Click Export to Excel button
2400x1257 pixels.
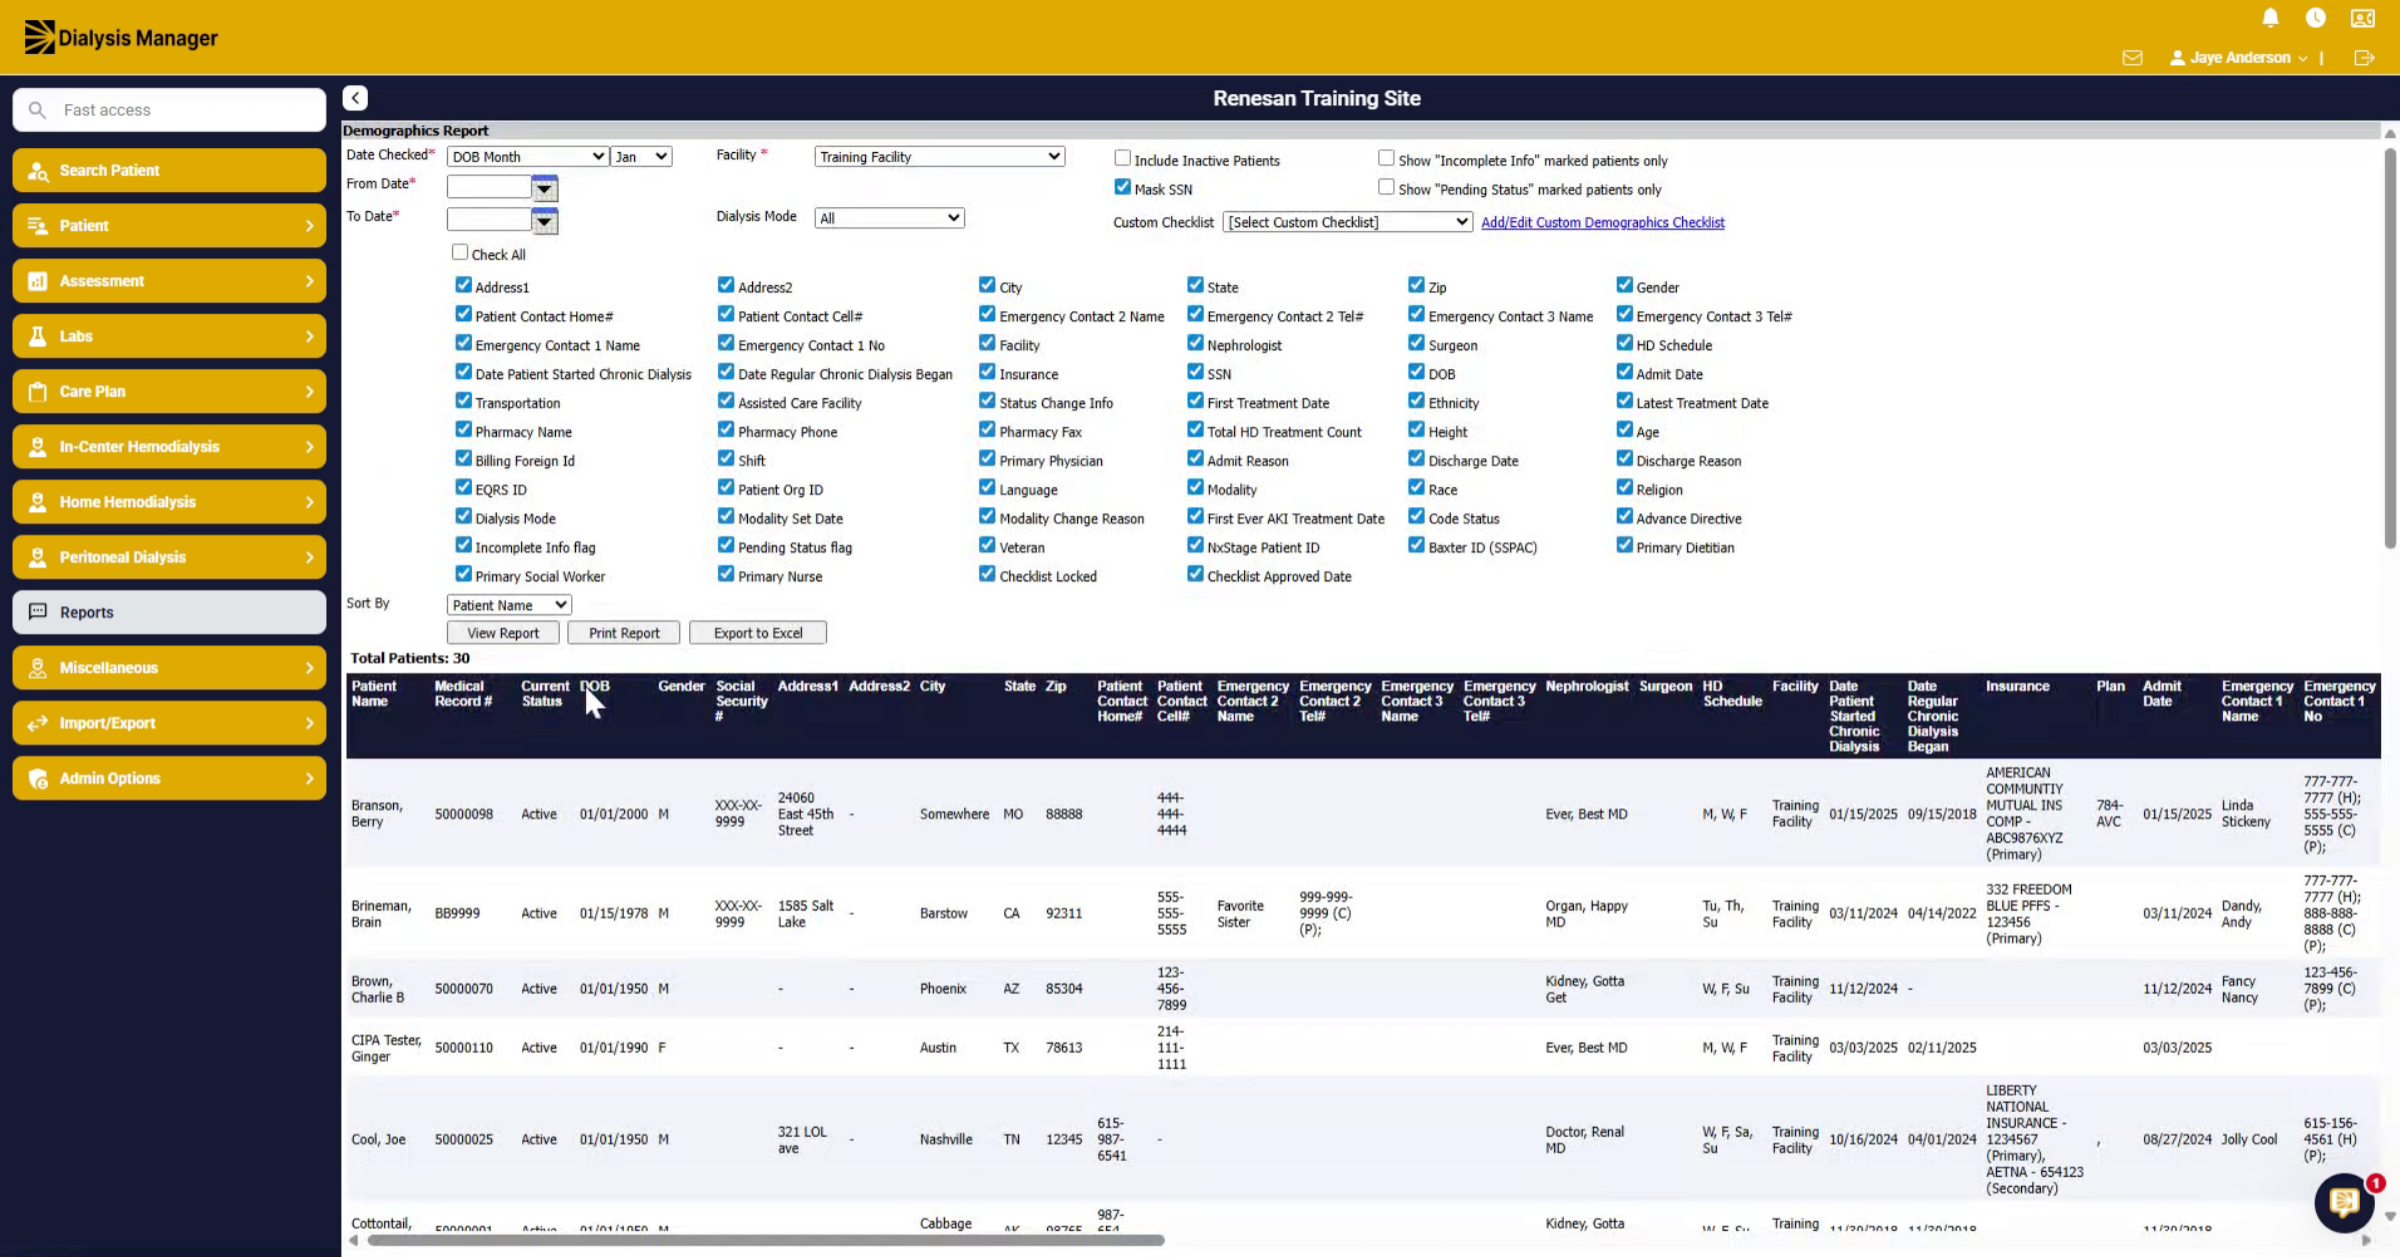coord(758,633)
